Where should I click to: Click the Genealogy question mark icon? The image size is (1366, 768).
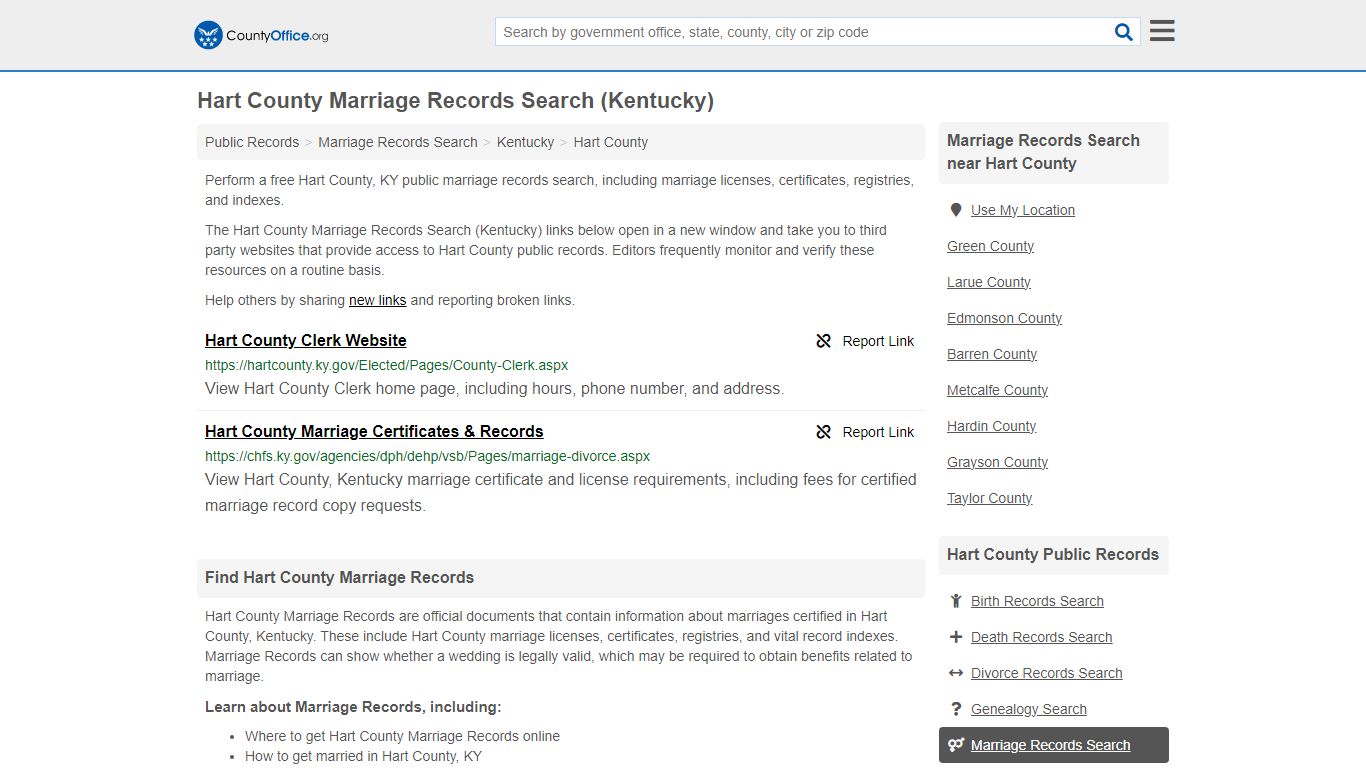pyautogui.click(x=956, y=709)
